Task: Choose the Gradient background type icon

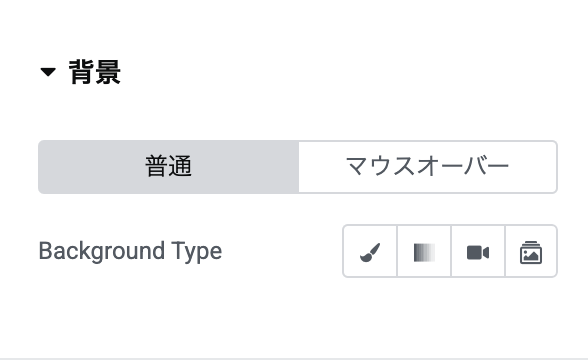Action: [x=424, y=251]
